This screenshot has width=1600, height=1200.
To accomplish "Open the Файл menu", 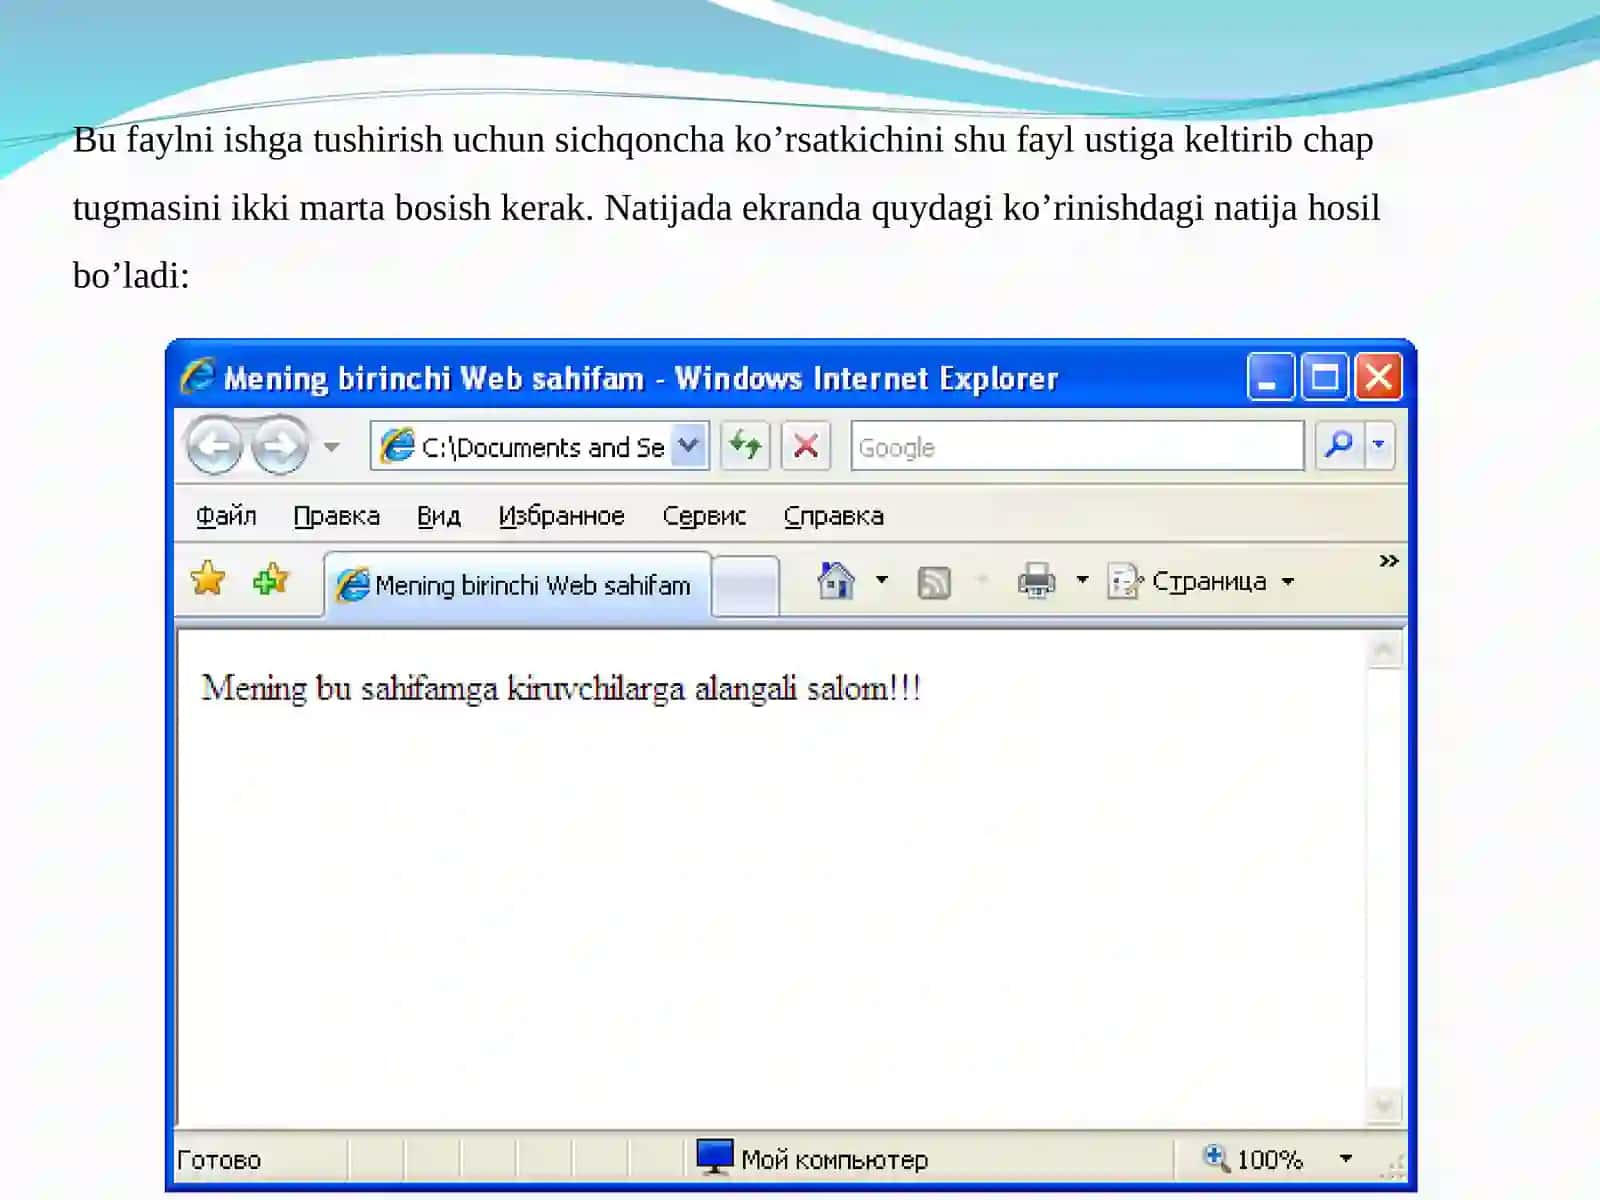I will [x=226, y=516].
